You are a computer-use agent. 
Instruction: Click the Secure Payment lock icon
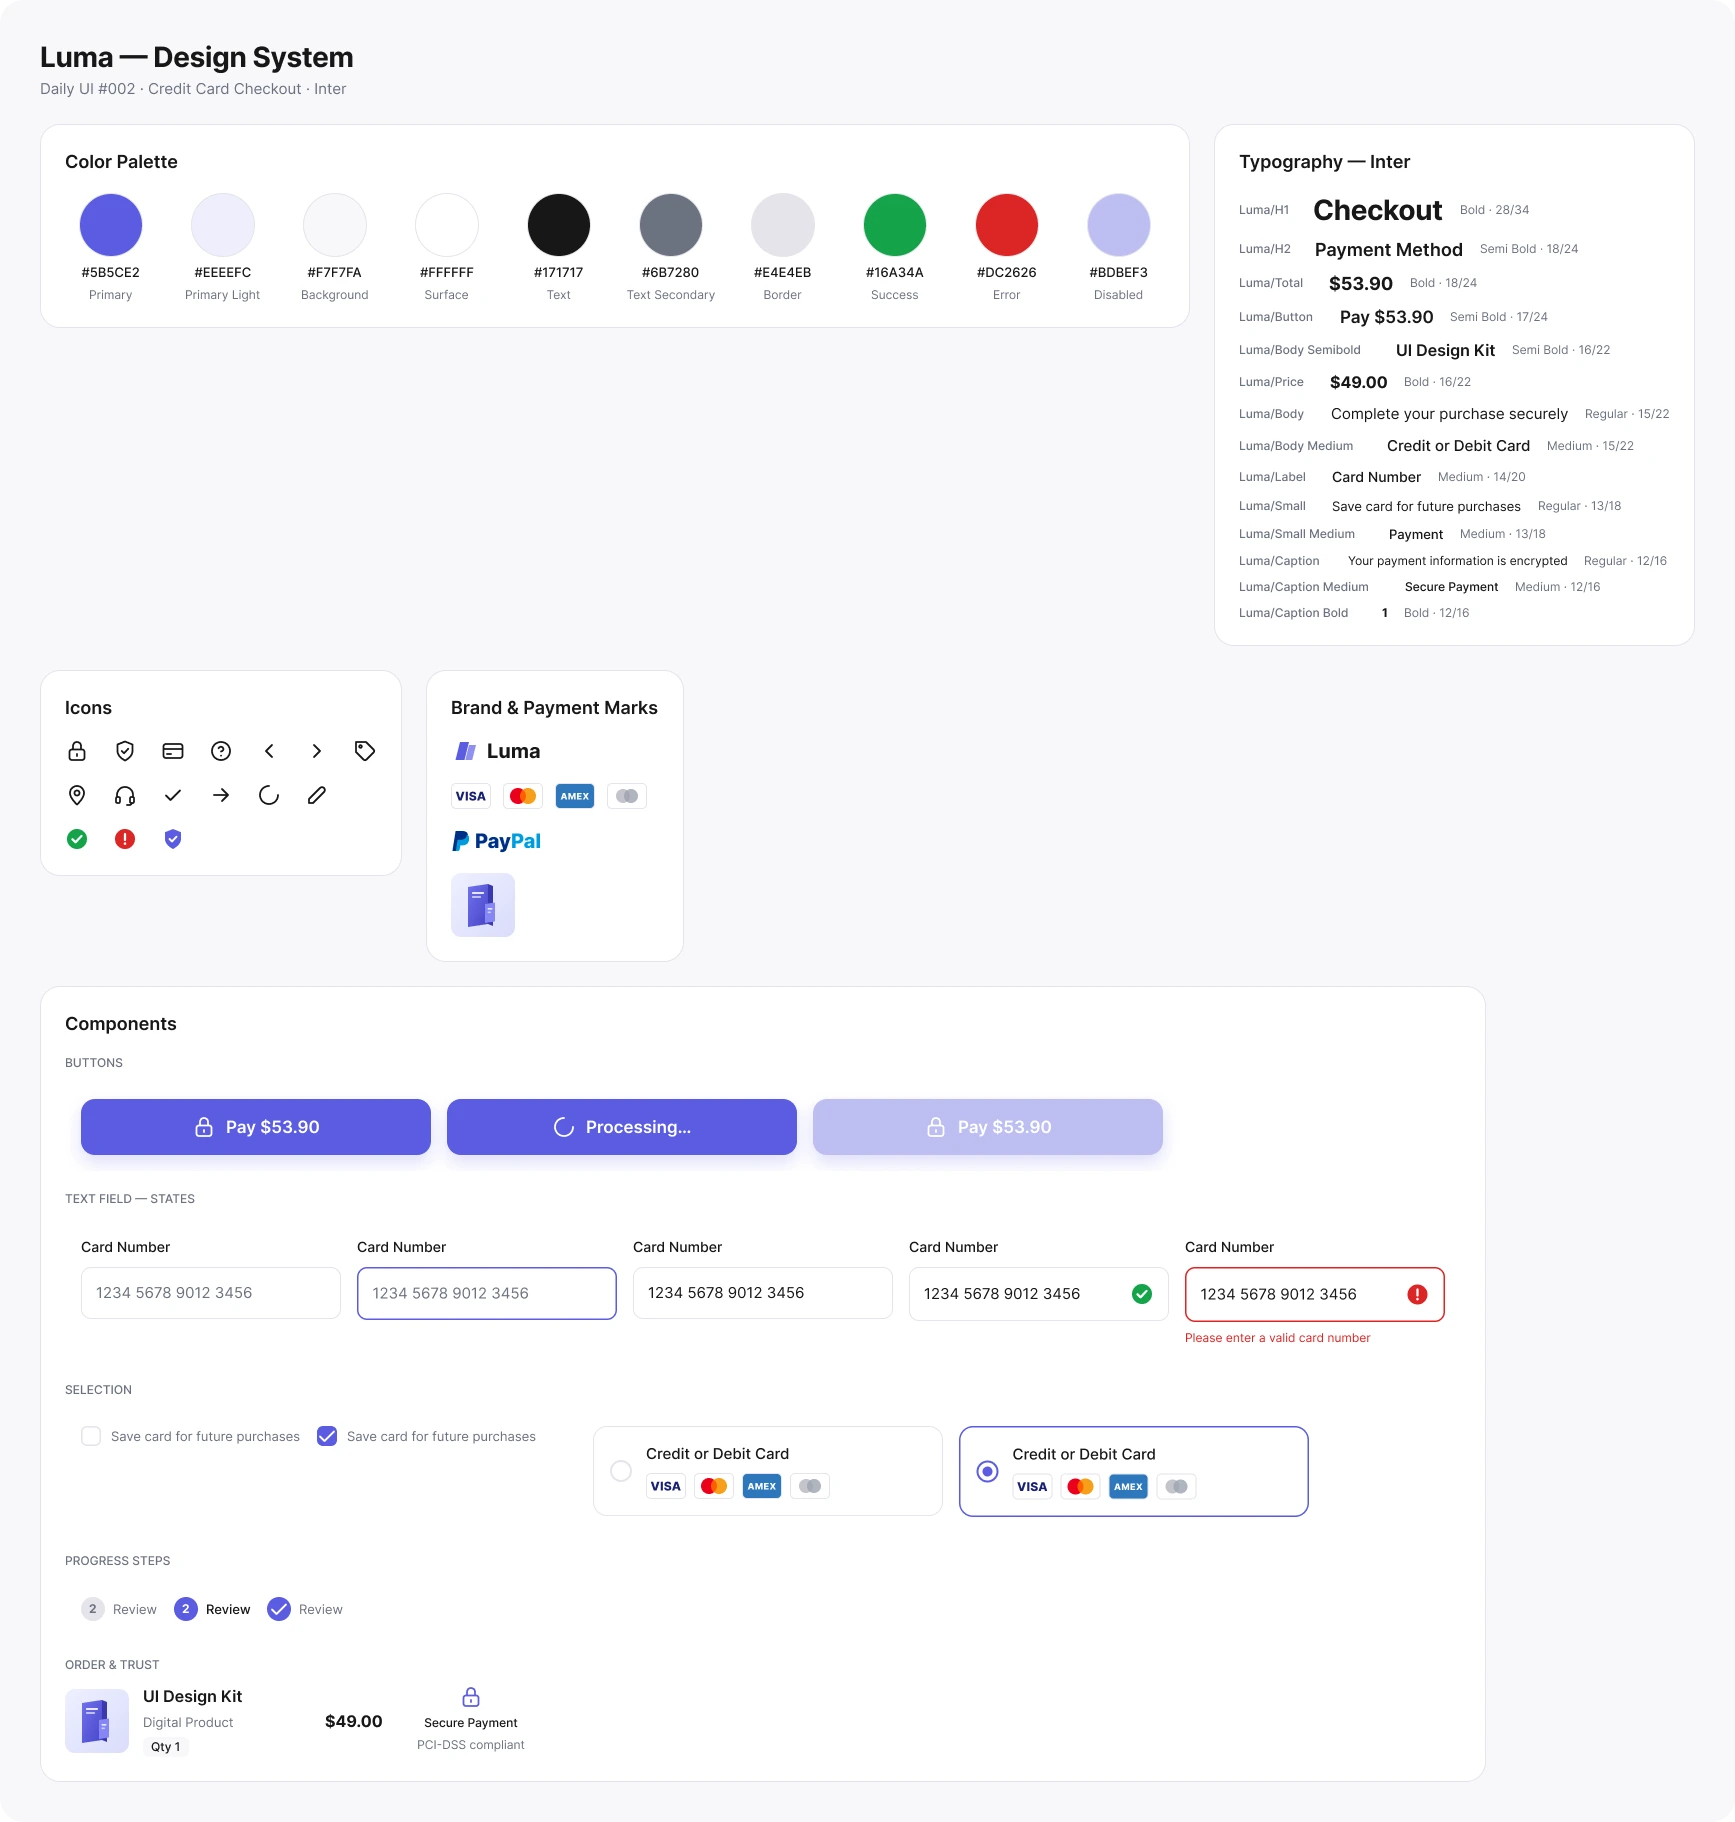[x=471, y=1697]
